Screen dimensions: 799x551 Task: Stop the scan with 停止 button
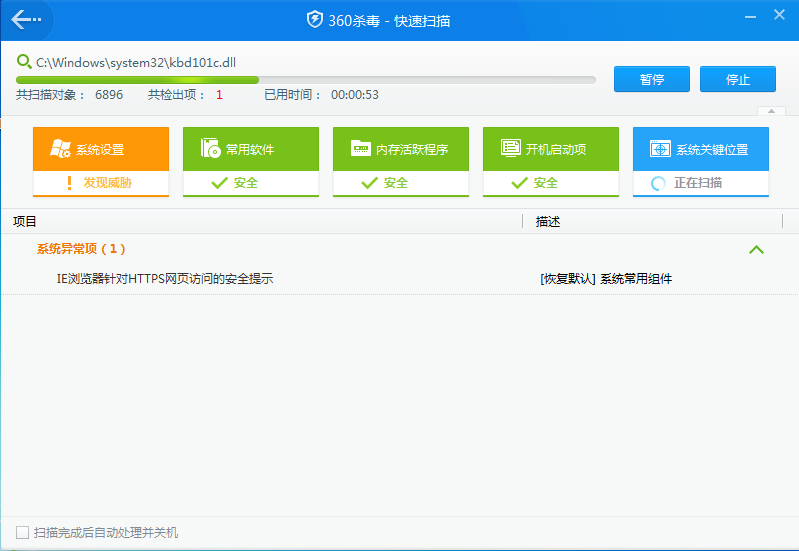[x=738, y=79]
